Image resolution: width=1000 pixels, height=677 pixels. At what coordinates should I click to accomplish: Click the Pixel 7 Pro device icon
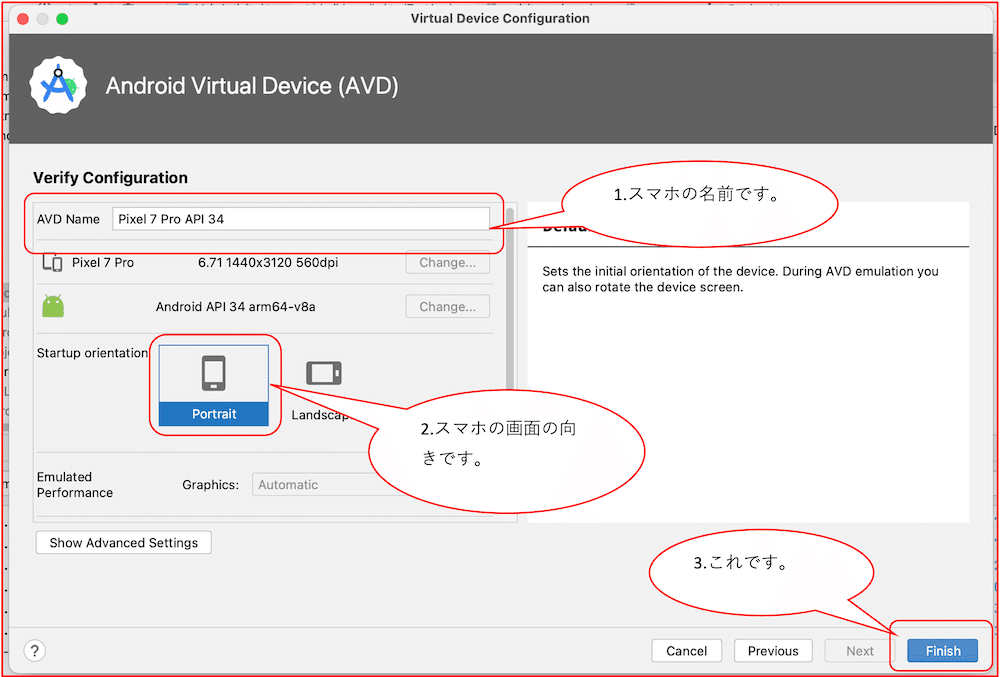(52, 262)
